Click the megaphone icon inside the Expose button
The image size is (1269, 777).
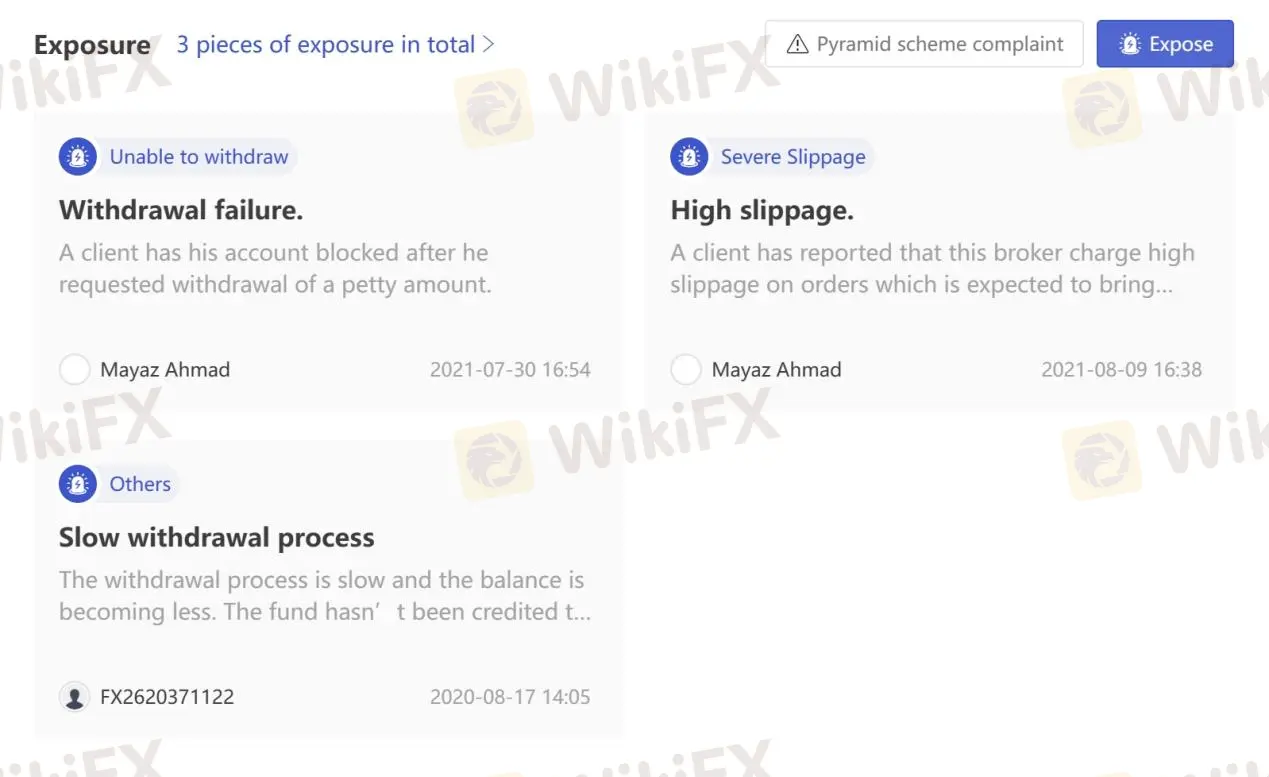coord(1129,43)
